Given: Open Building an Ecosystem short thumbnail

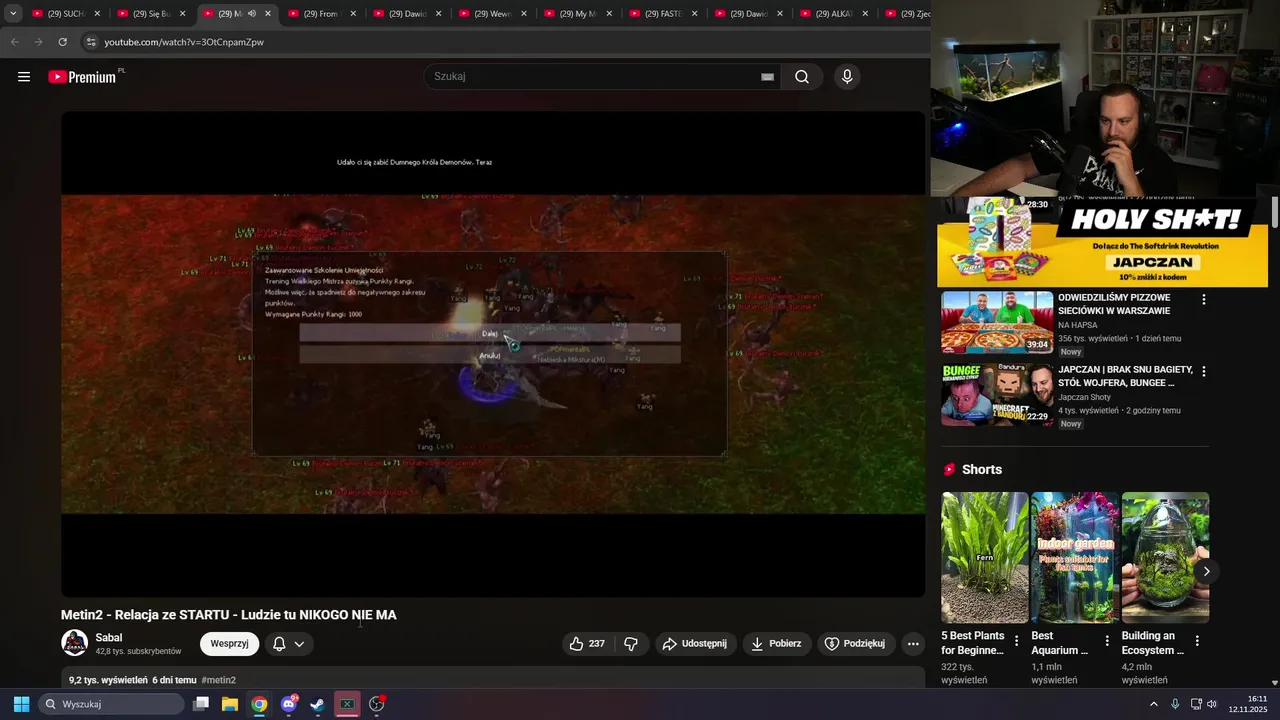Looking at the screenshot, I should coord(1165,557).
